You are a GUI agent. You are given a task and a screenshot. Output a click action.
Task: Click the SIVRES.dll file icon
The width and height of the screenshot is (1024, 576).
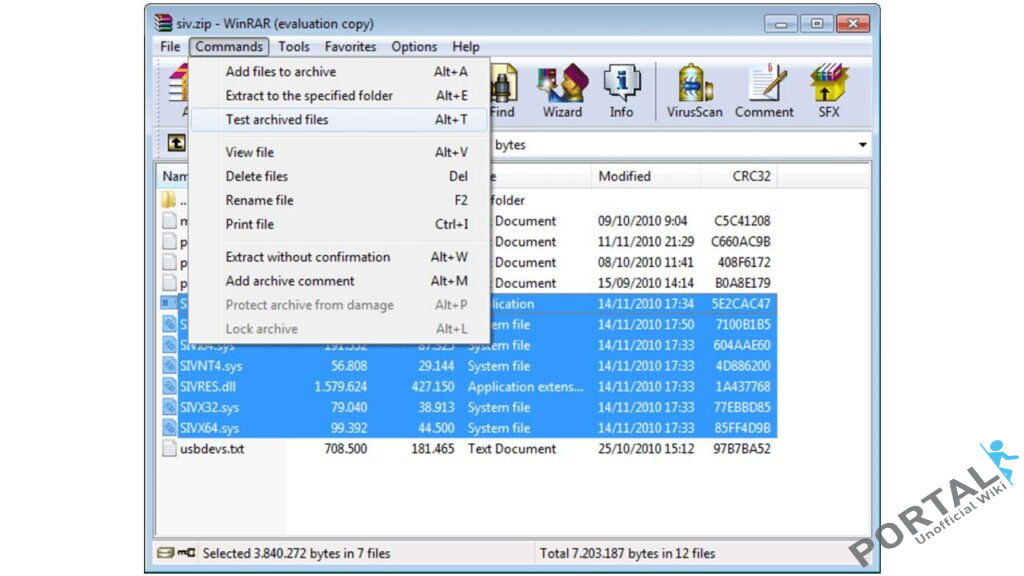169,387
